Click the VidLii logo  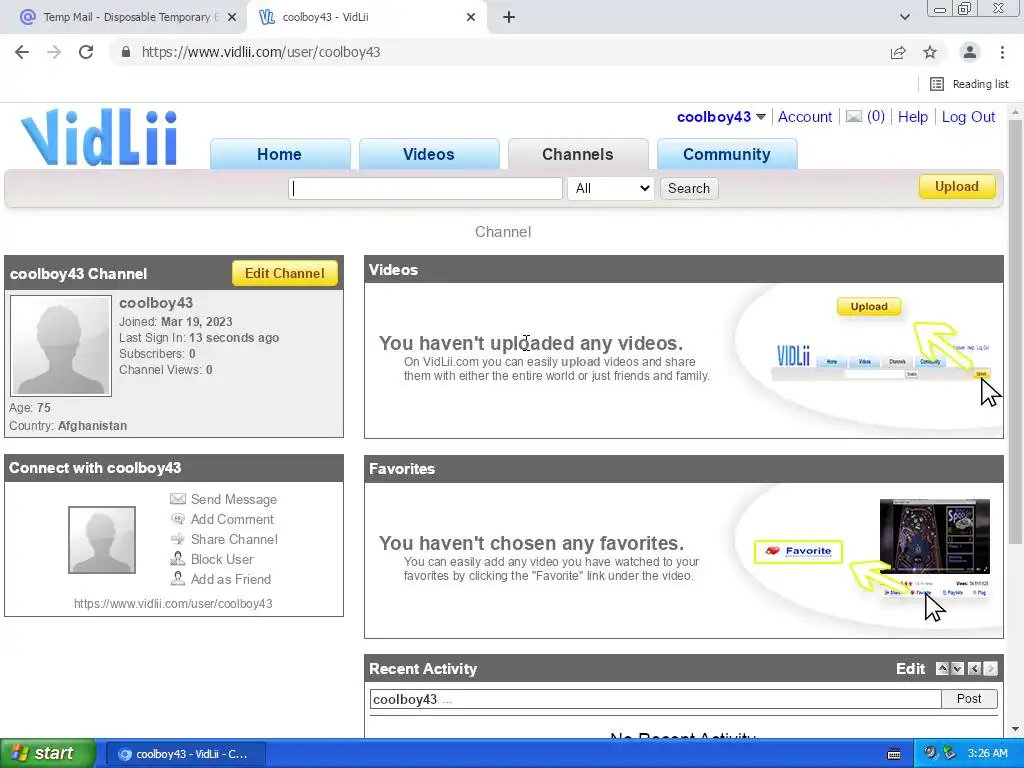click(x=99, y=137)
